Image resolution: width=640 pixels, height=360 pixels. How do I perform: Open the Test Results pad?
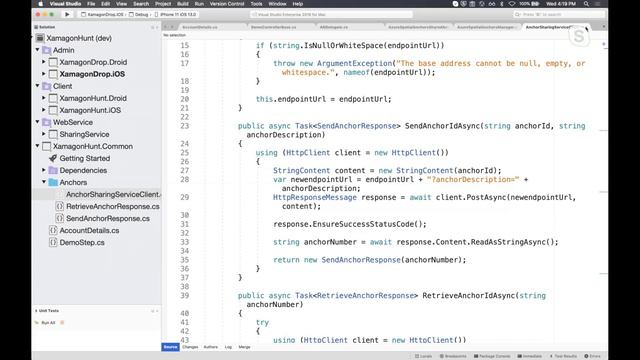point(563,356)
